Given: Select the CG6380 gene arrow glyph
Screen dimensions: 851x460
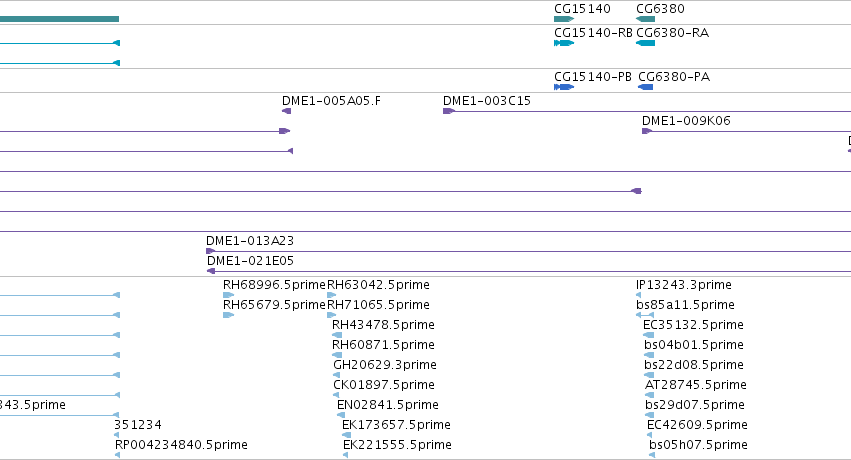Looking at the screenshot, I should (x=645, y=19).
